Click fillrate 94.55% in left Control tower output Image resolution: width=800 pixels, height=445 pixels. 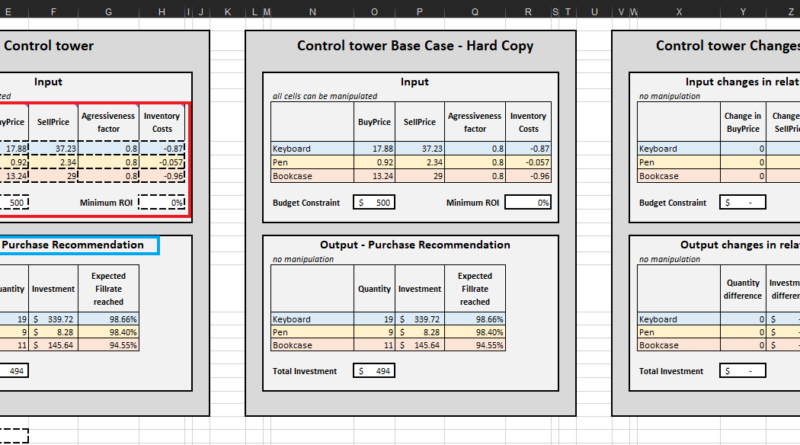109,345
